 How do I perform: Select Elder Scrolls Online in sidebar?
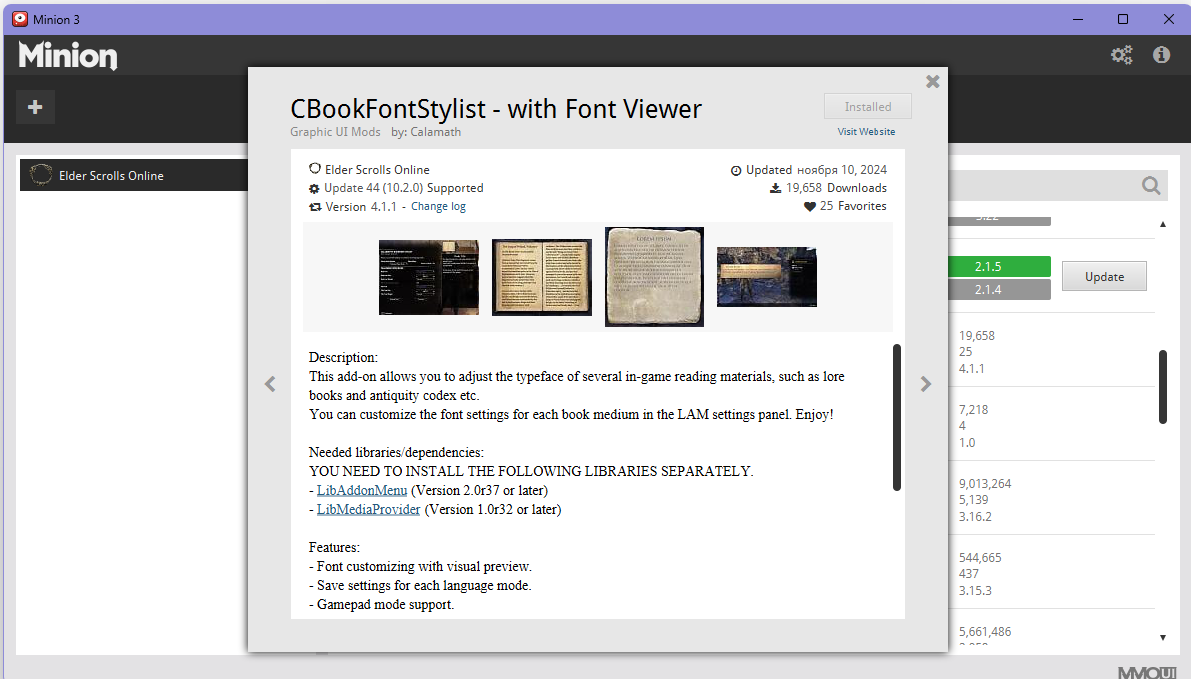pyautogui.click(x=134, y=175)
